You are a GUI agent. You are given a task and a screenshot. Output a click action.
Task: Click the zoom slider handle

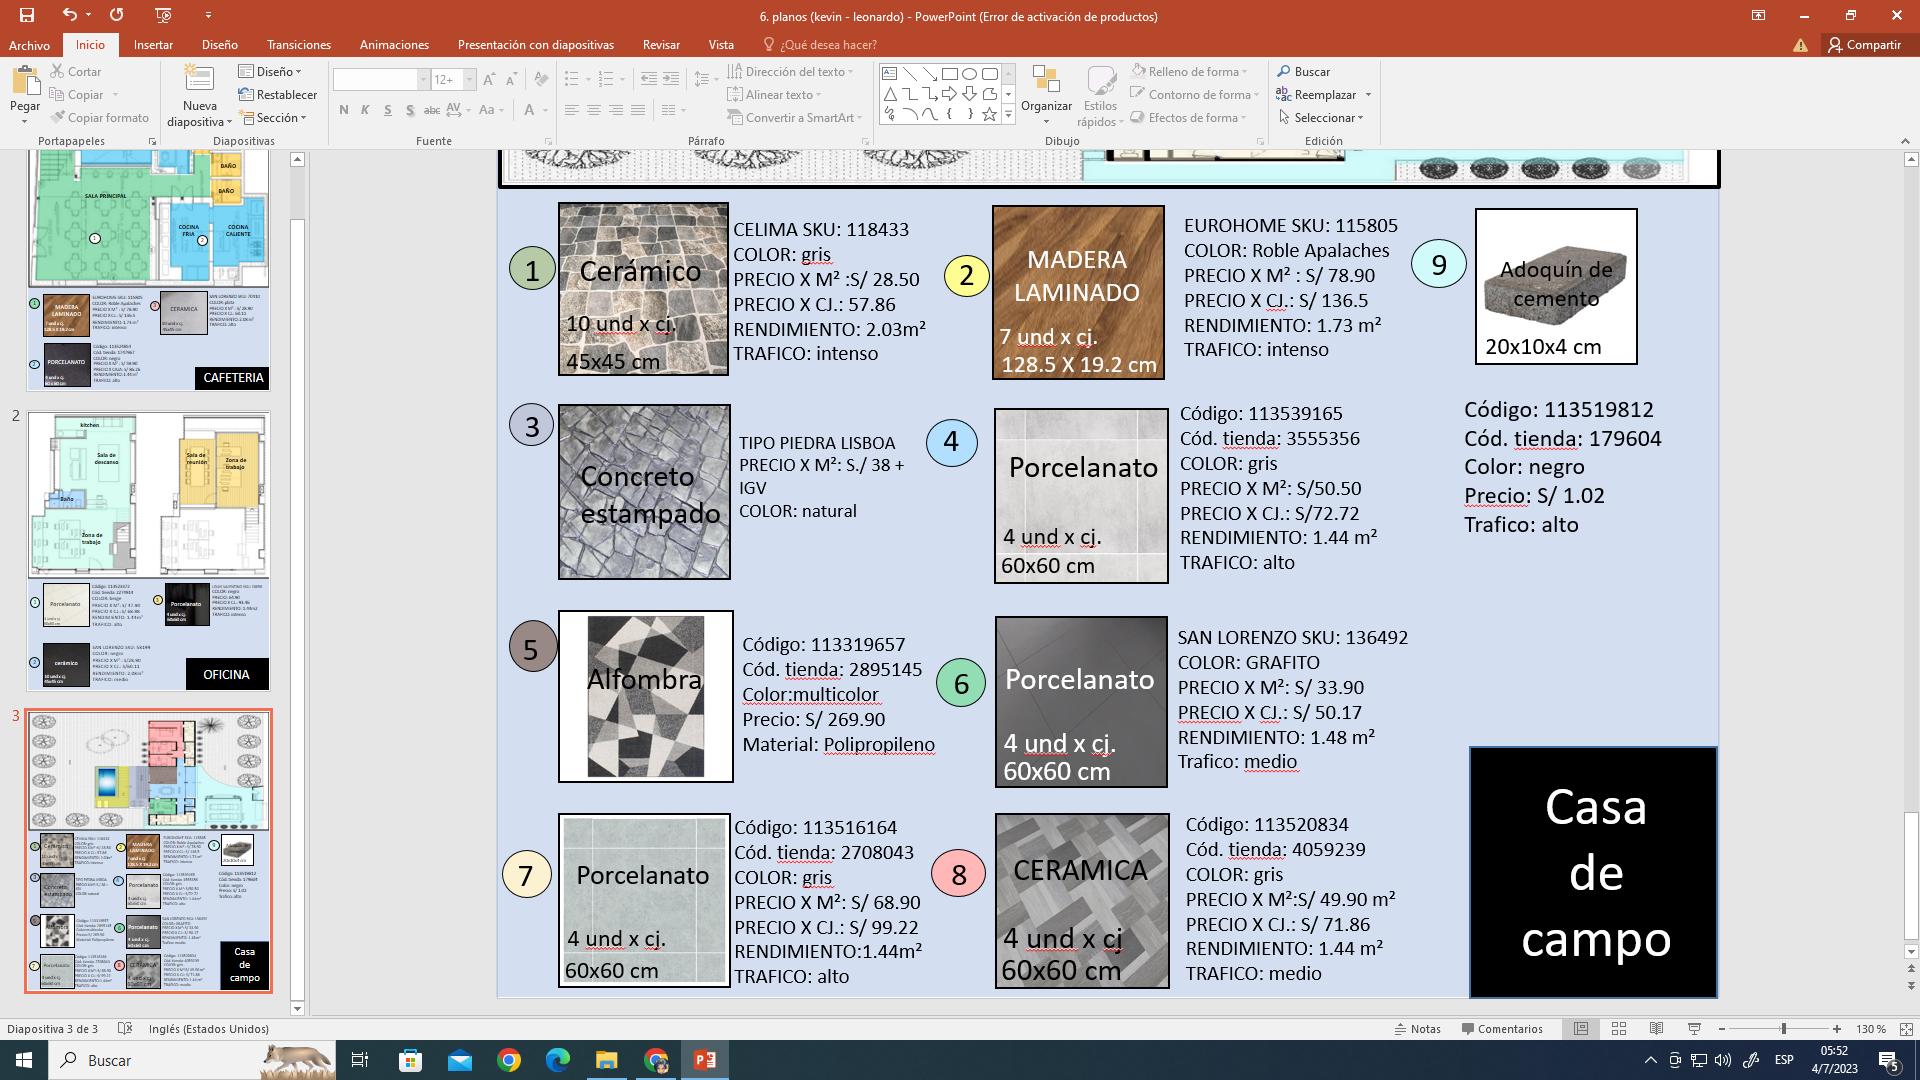click(x=1783, y=1029)
